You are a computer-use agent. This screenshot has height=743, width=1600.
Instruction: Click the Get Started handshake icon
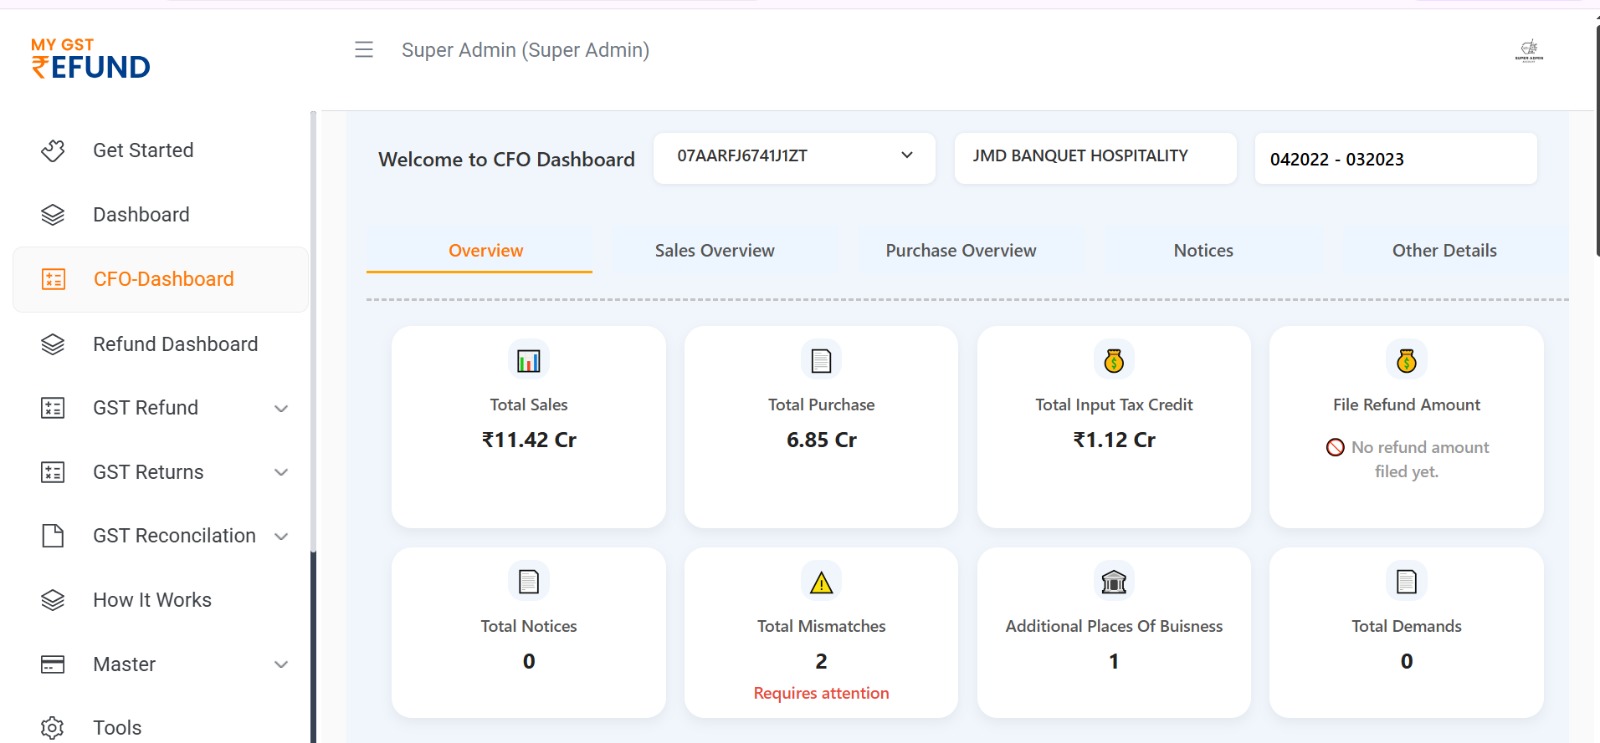pos(53,151)
